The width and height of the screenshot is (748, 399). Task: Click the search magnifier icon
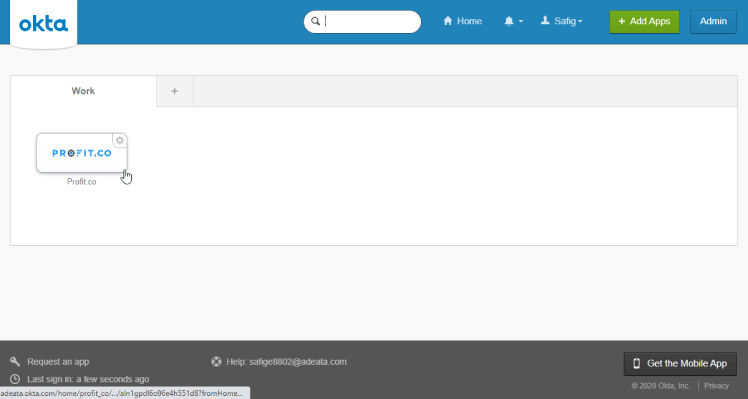click(315, 21)
